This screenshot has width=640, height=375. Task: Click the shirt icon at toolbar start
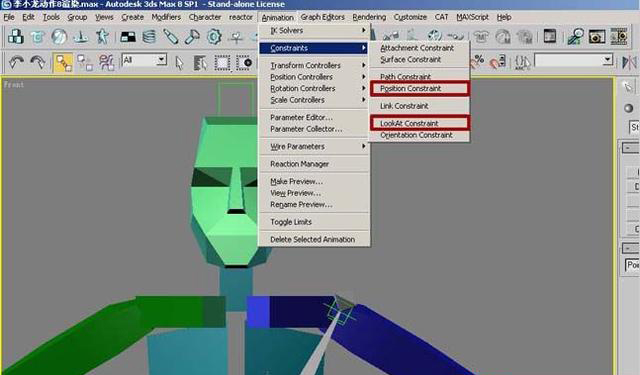(38, 37)
